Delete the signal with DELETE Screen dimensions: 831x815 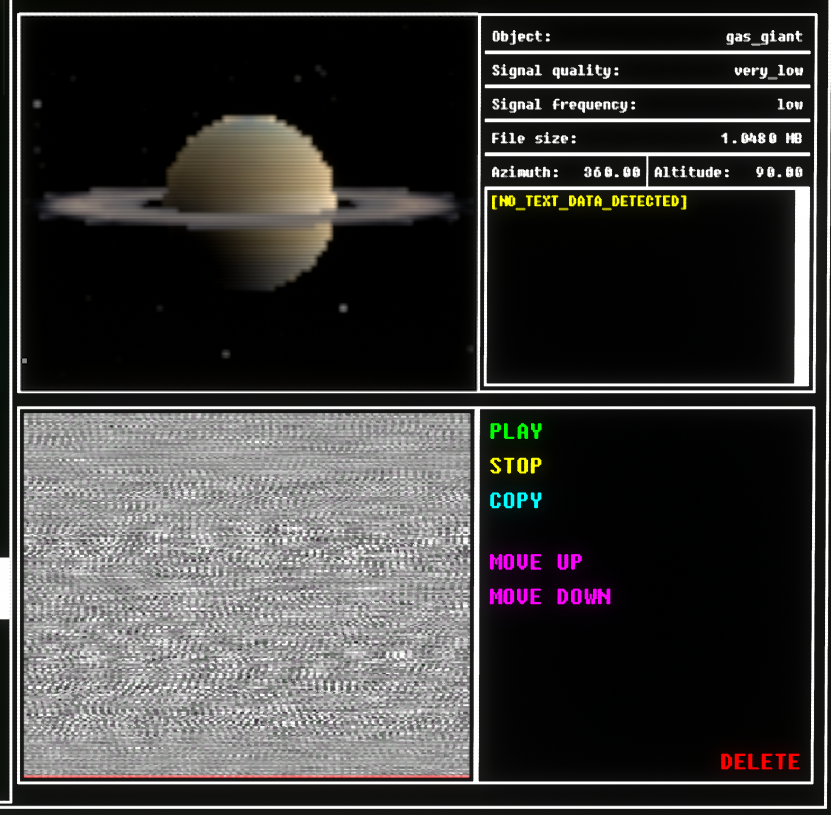(759, 762)
